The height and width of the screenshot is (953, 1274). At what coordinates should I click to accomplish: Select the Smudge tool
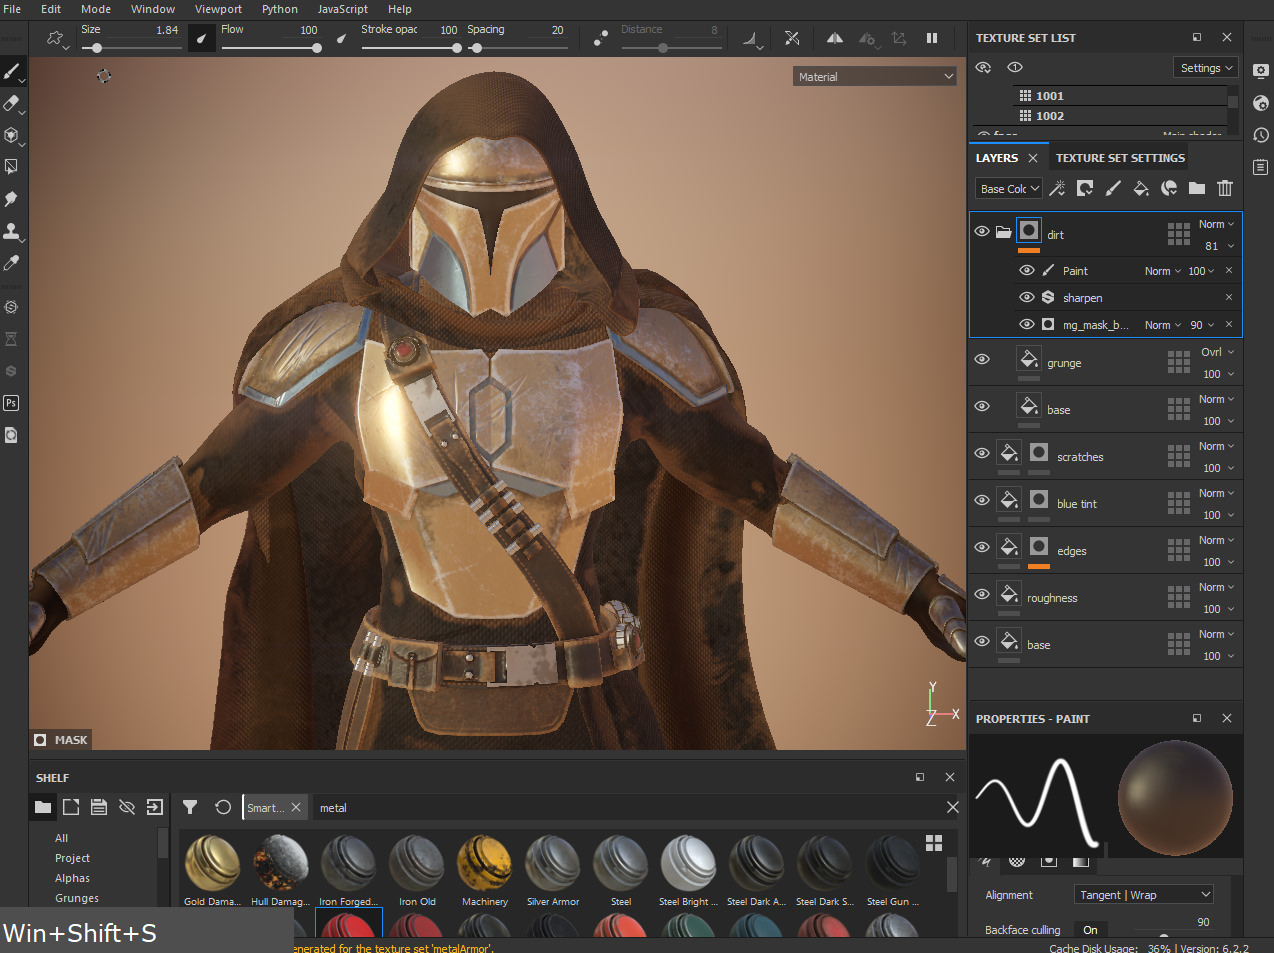pos(11,199)
